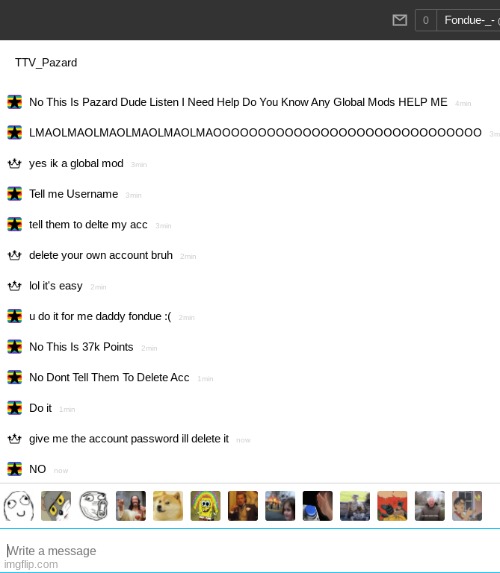This screenshot has height=573, width=500.
Task: Focus the Write a message field
Action: (x=250, y=551)
